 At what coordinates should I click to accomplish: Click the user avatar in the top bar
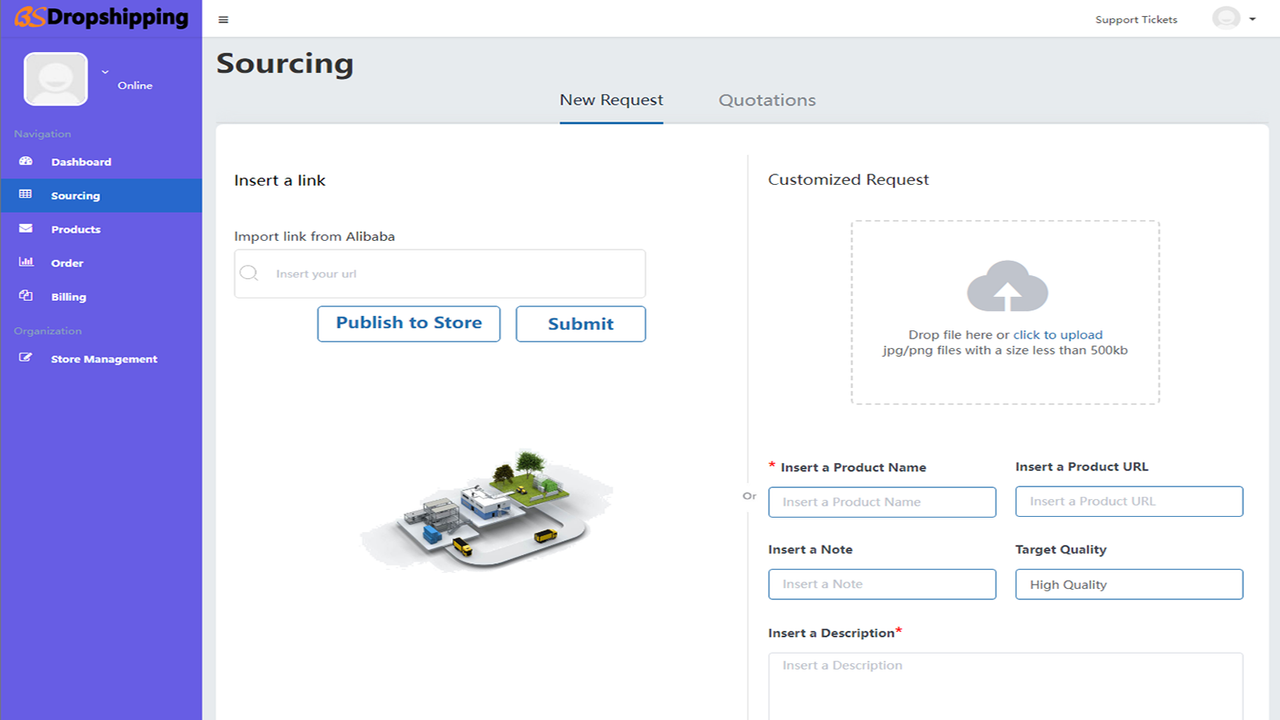pyautogui.click(x=1226, y=18)
